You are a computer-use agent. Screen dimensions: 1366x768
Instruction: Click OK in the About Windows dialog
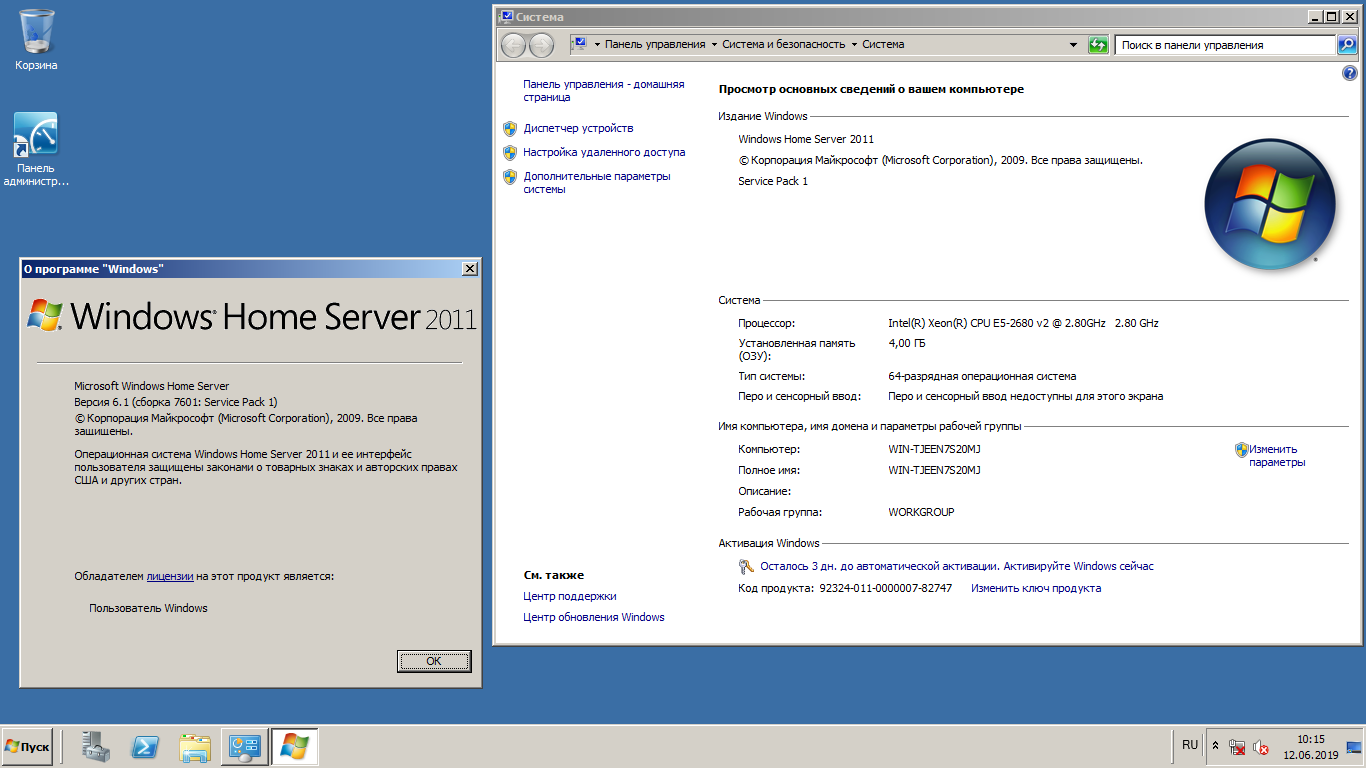pos(433,661)
